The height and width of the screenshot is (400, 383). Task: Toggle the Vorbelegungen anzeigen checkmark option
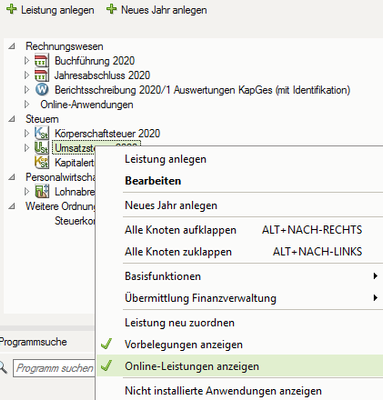click(x=240, y=344)
